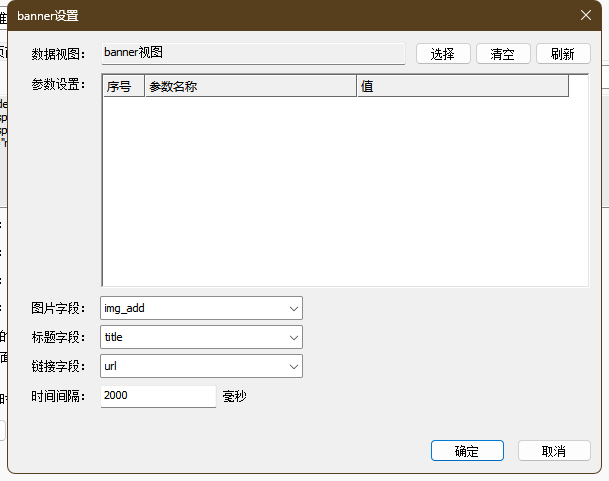The height and width of the screenshot is (481, 609).
Task: Confirm settings with the 确定 button
Action: coord(467,451)
